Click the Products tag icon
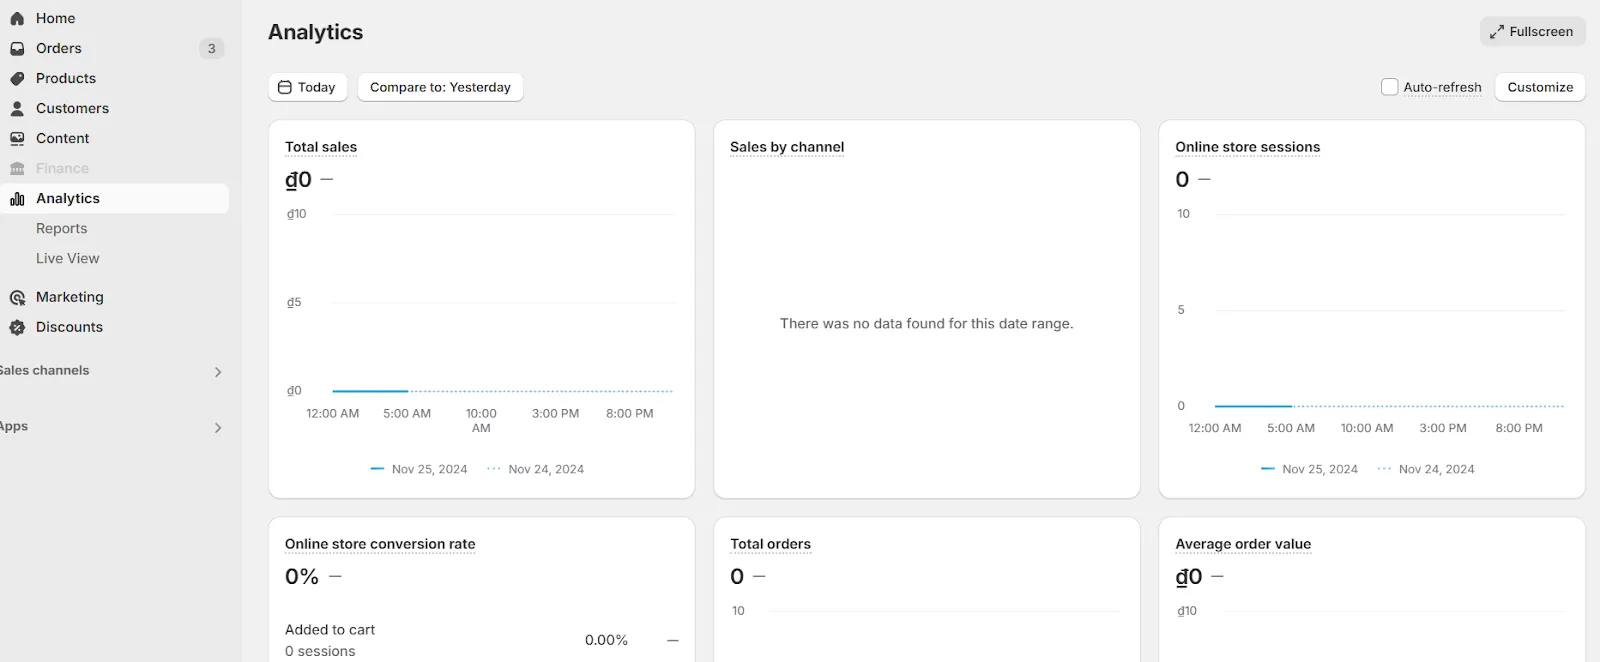Viewport: 1600px width, 662px height. 17,78
